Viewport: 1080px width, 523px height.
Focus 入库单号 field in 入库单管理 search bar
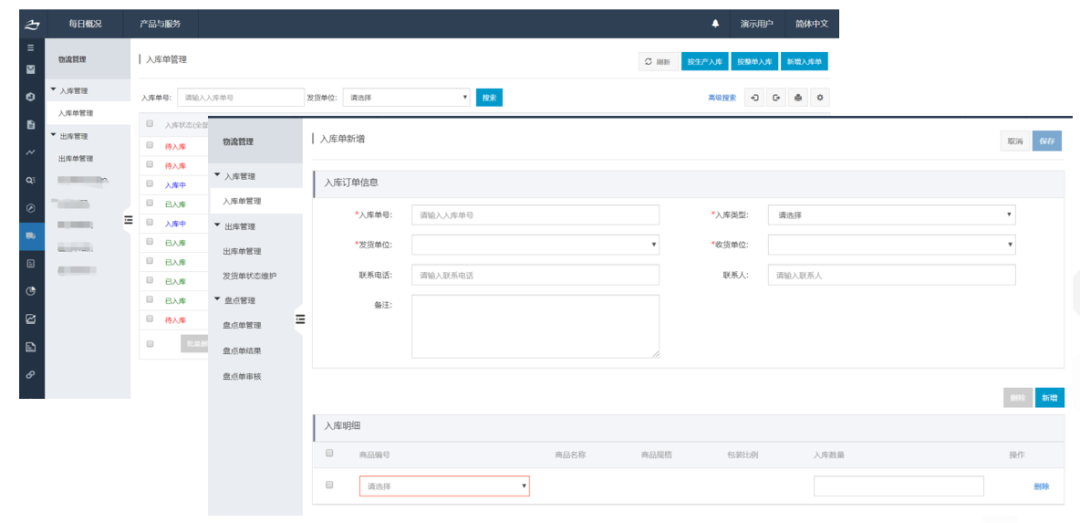240,98
